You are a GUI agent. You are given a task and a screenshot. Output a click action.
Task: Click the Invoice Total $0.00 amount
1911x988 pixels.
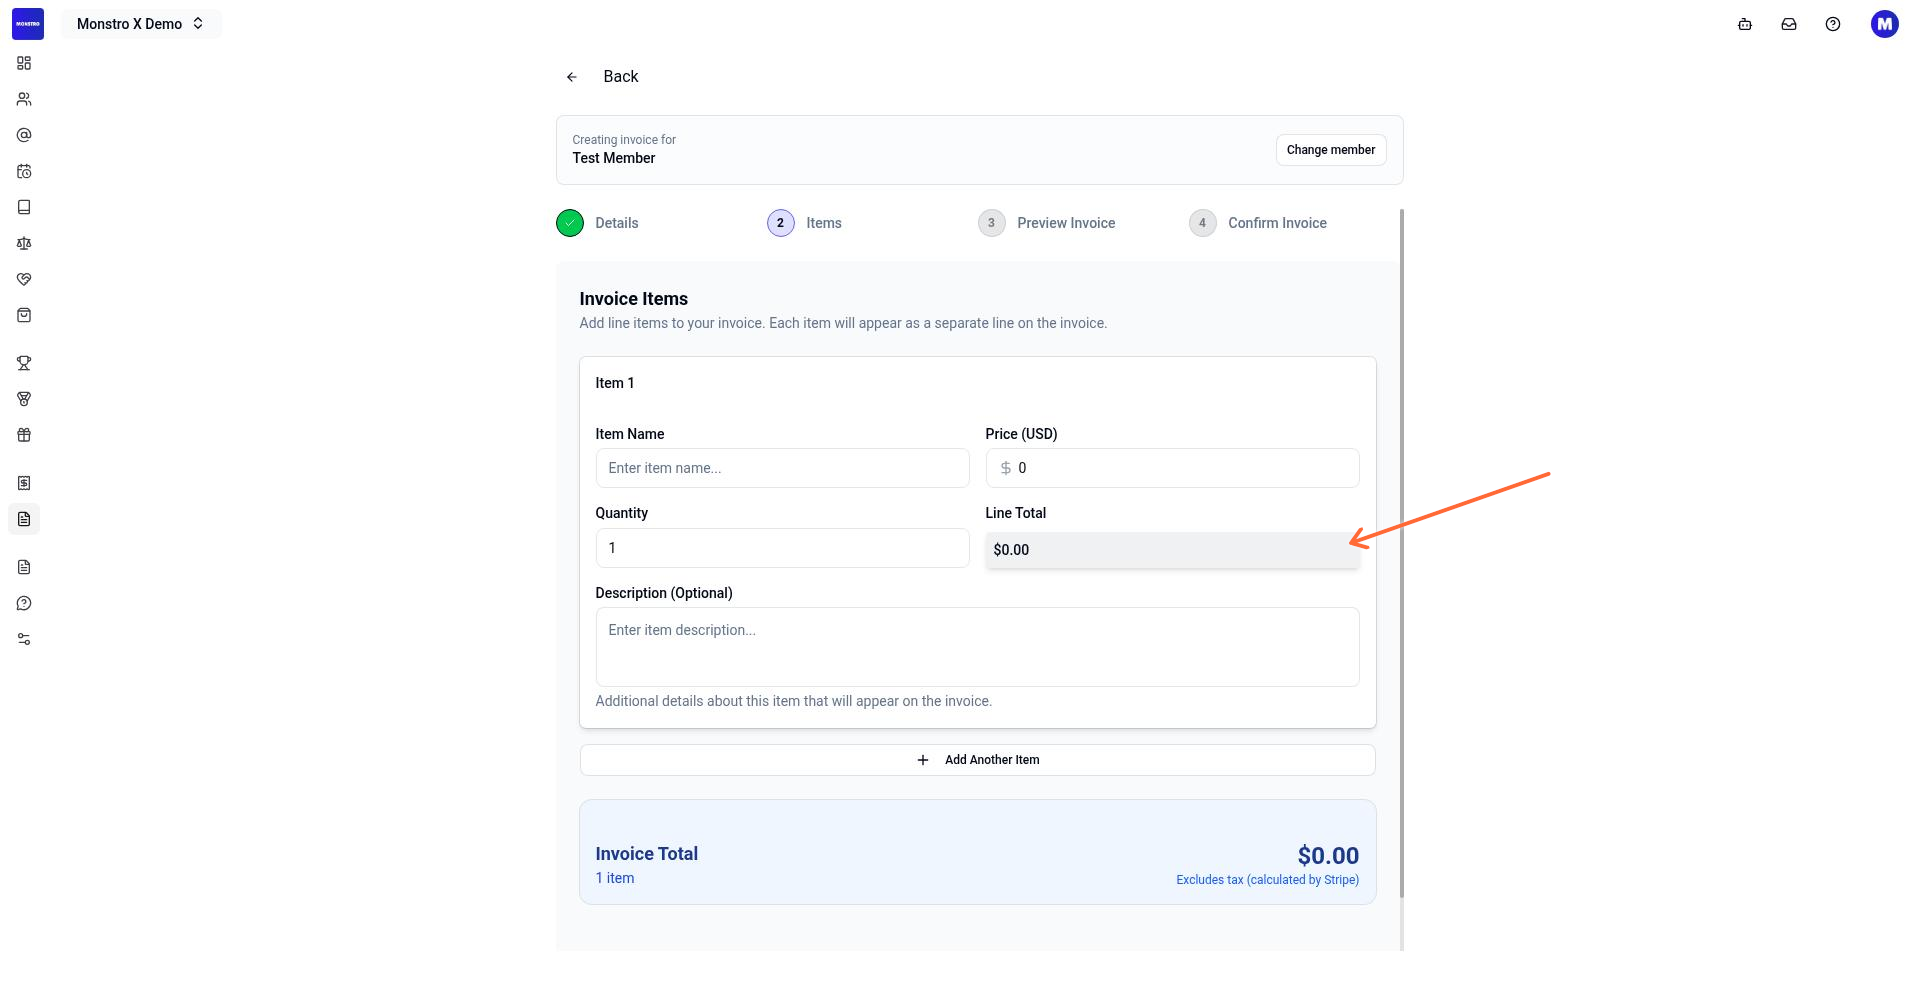1328,856
